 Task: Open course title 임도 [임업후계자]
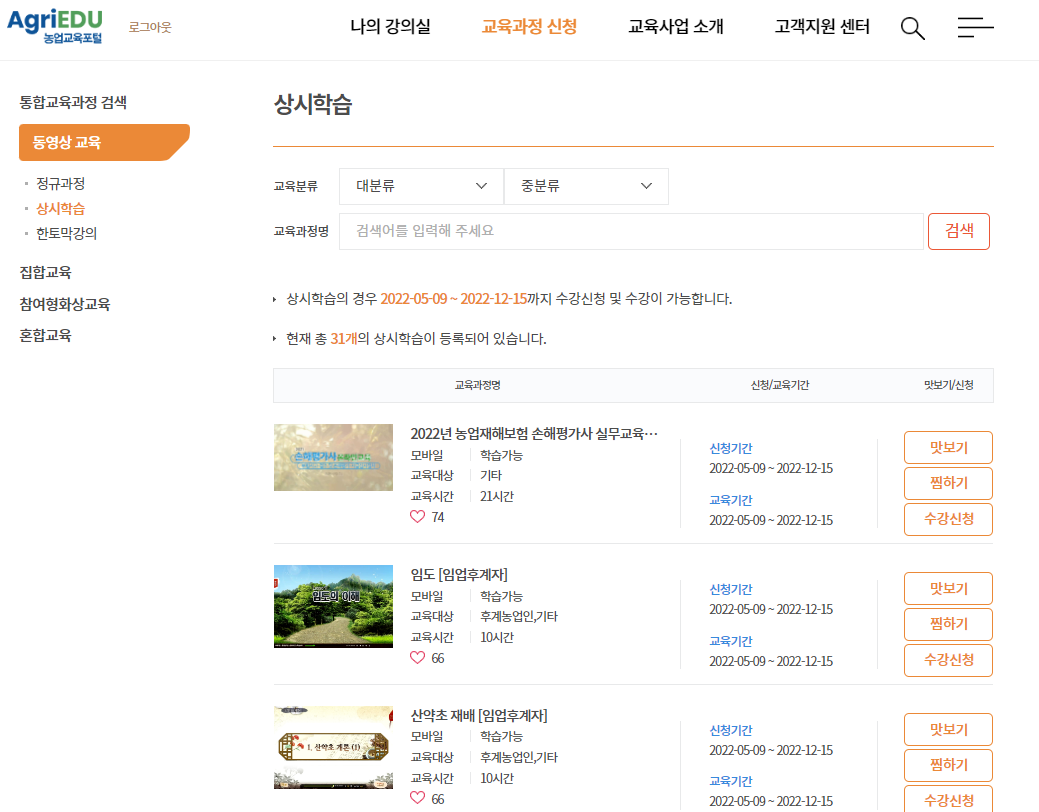[x=459, y=575]
